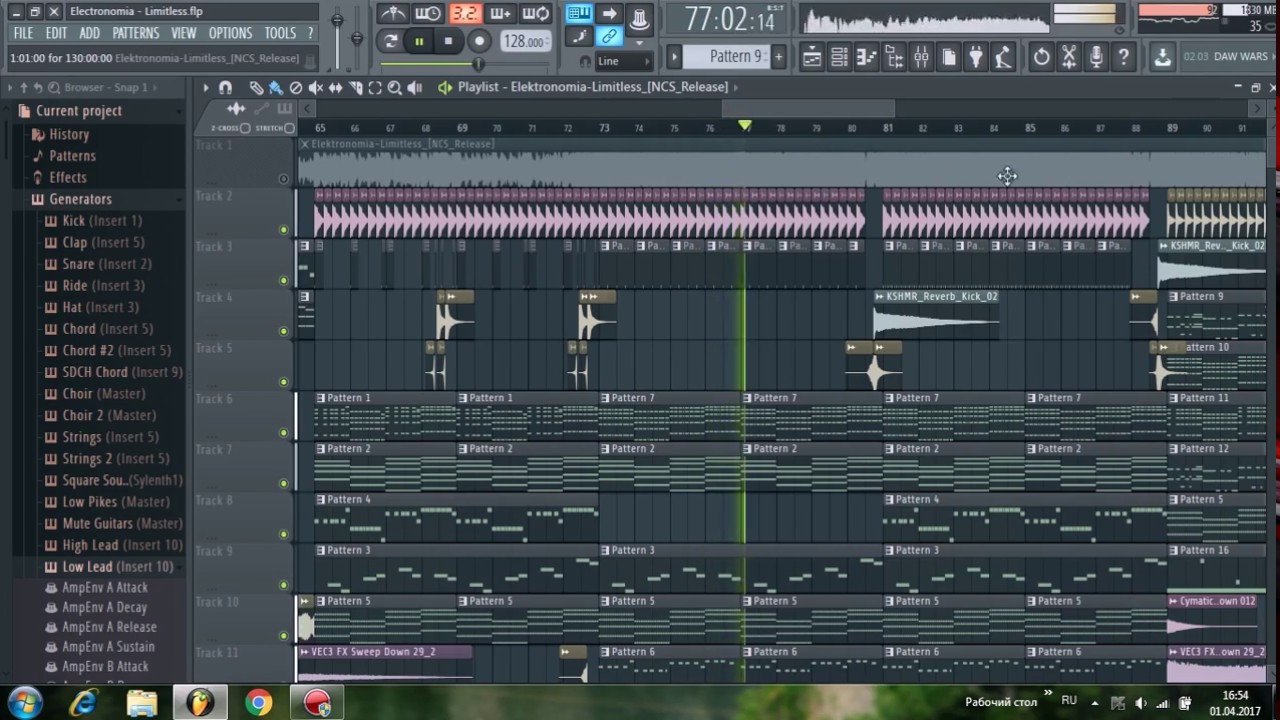Select the Zoom tool in Playlist toolbar
Image resolution: width=1280 pixels, height=720 pixels.
point(394,88)
